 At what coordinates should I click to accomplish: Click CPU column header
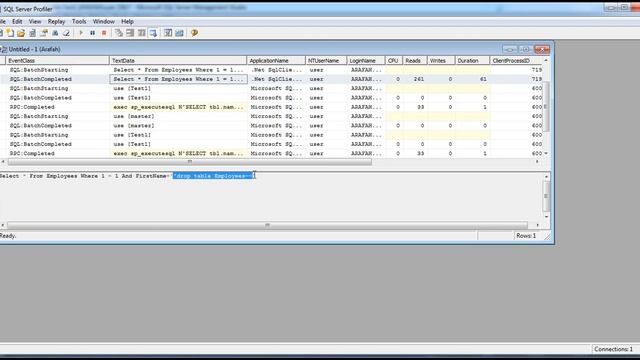point(393,60)
